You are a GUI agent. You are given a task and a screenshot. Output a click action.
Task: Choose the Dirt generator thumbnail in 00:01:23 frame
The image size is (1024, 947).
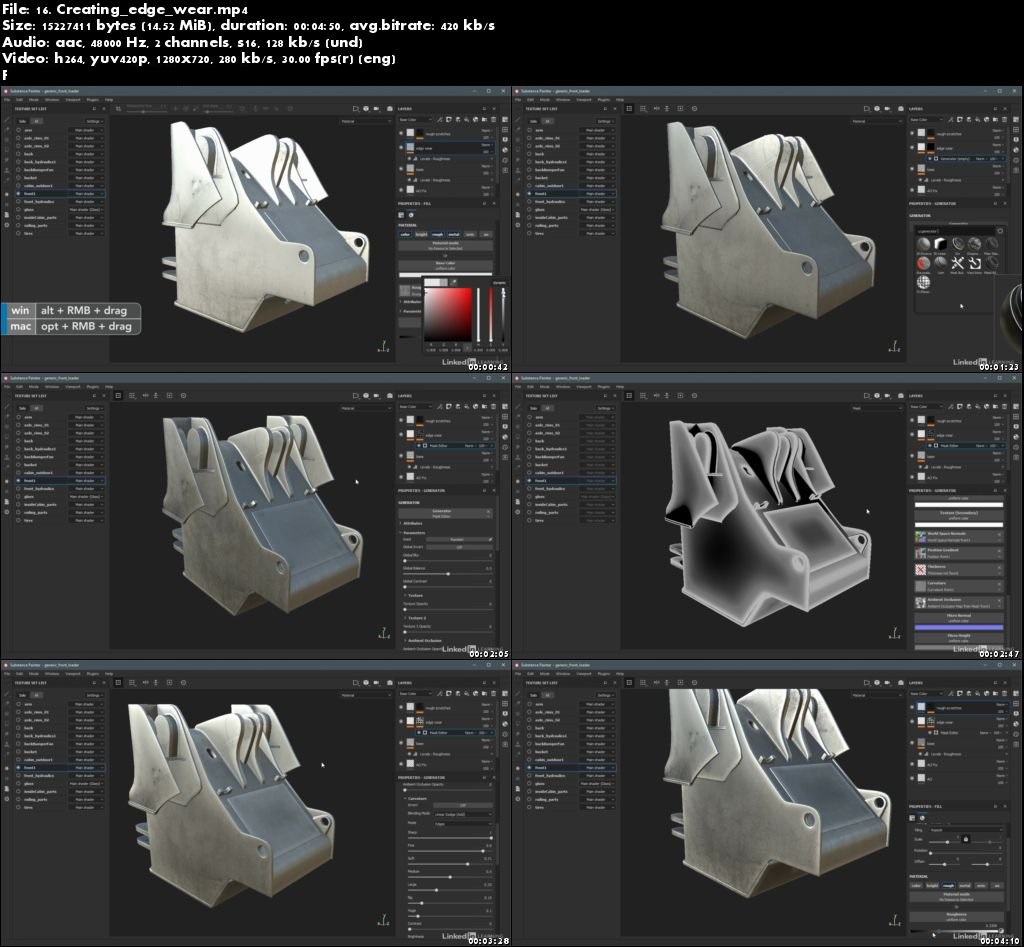pos(957,245)
